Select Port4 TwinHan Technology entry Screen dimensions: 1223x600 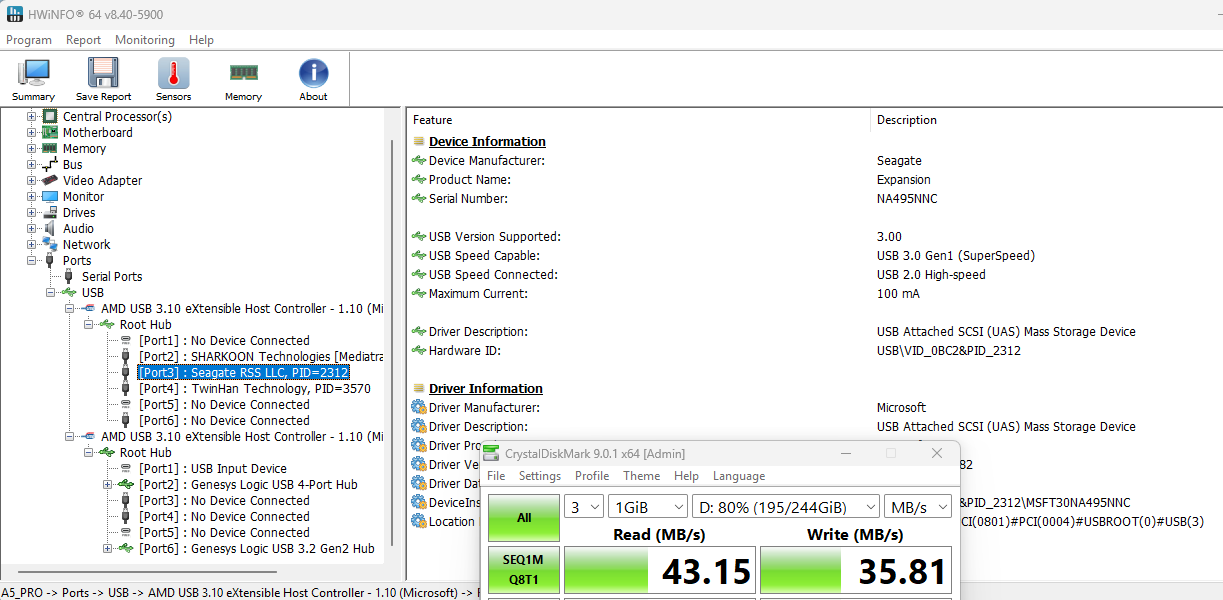coord(254,389)
